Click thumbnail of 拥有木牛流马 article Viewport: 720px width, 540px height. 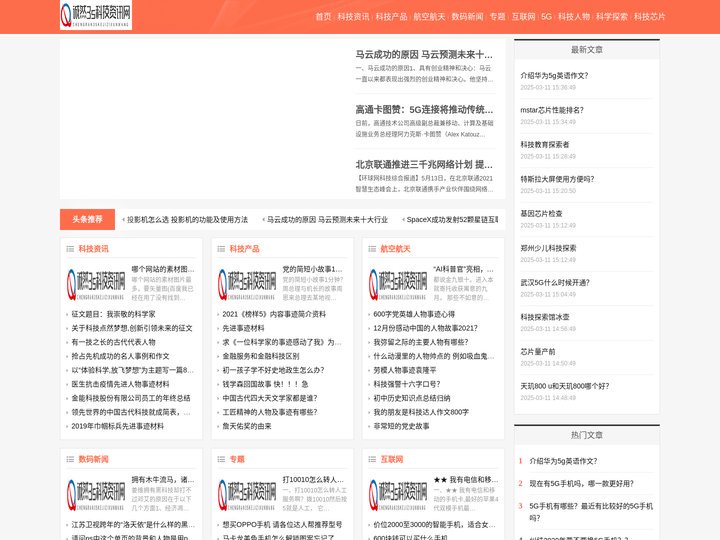pyautogui.click(x=96, y=495)
